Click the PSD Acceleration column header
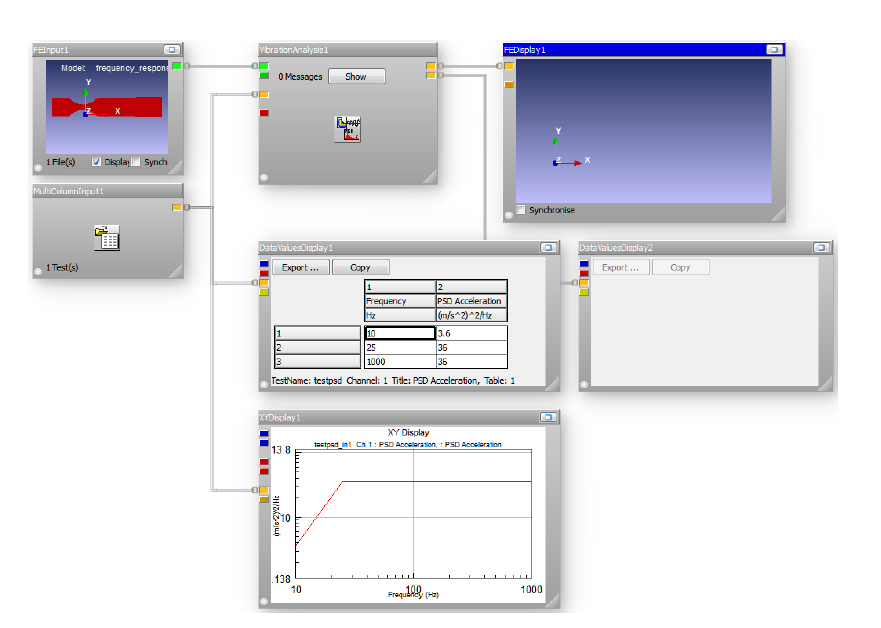The image size is (881, 628). pos(471,301)
